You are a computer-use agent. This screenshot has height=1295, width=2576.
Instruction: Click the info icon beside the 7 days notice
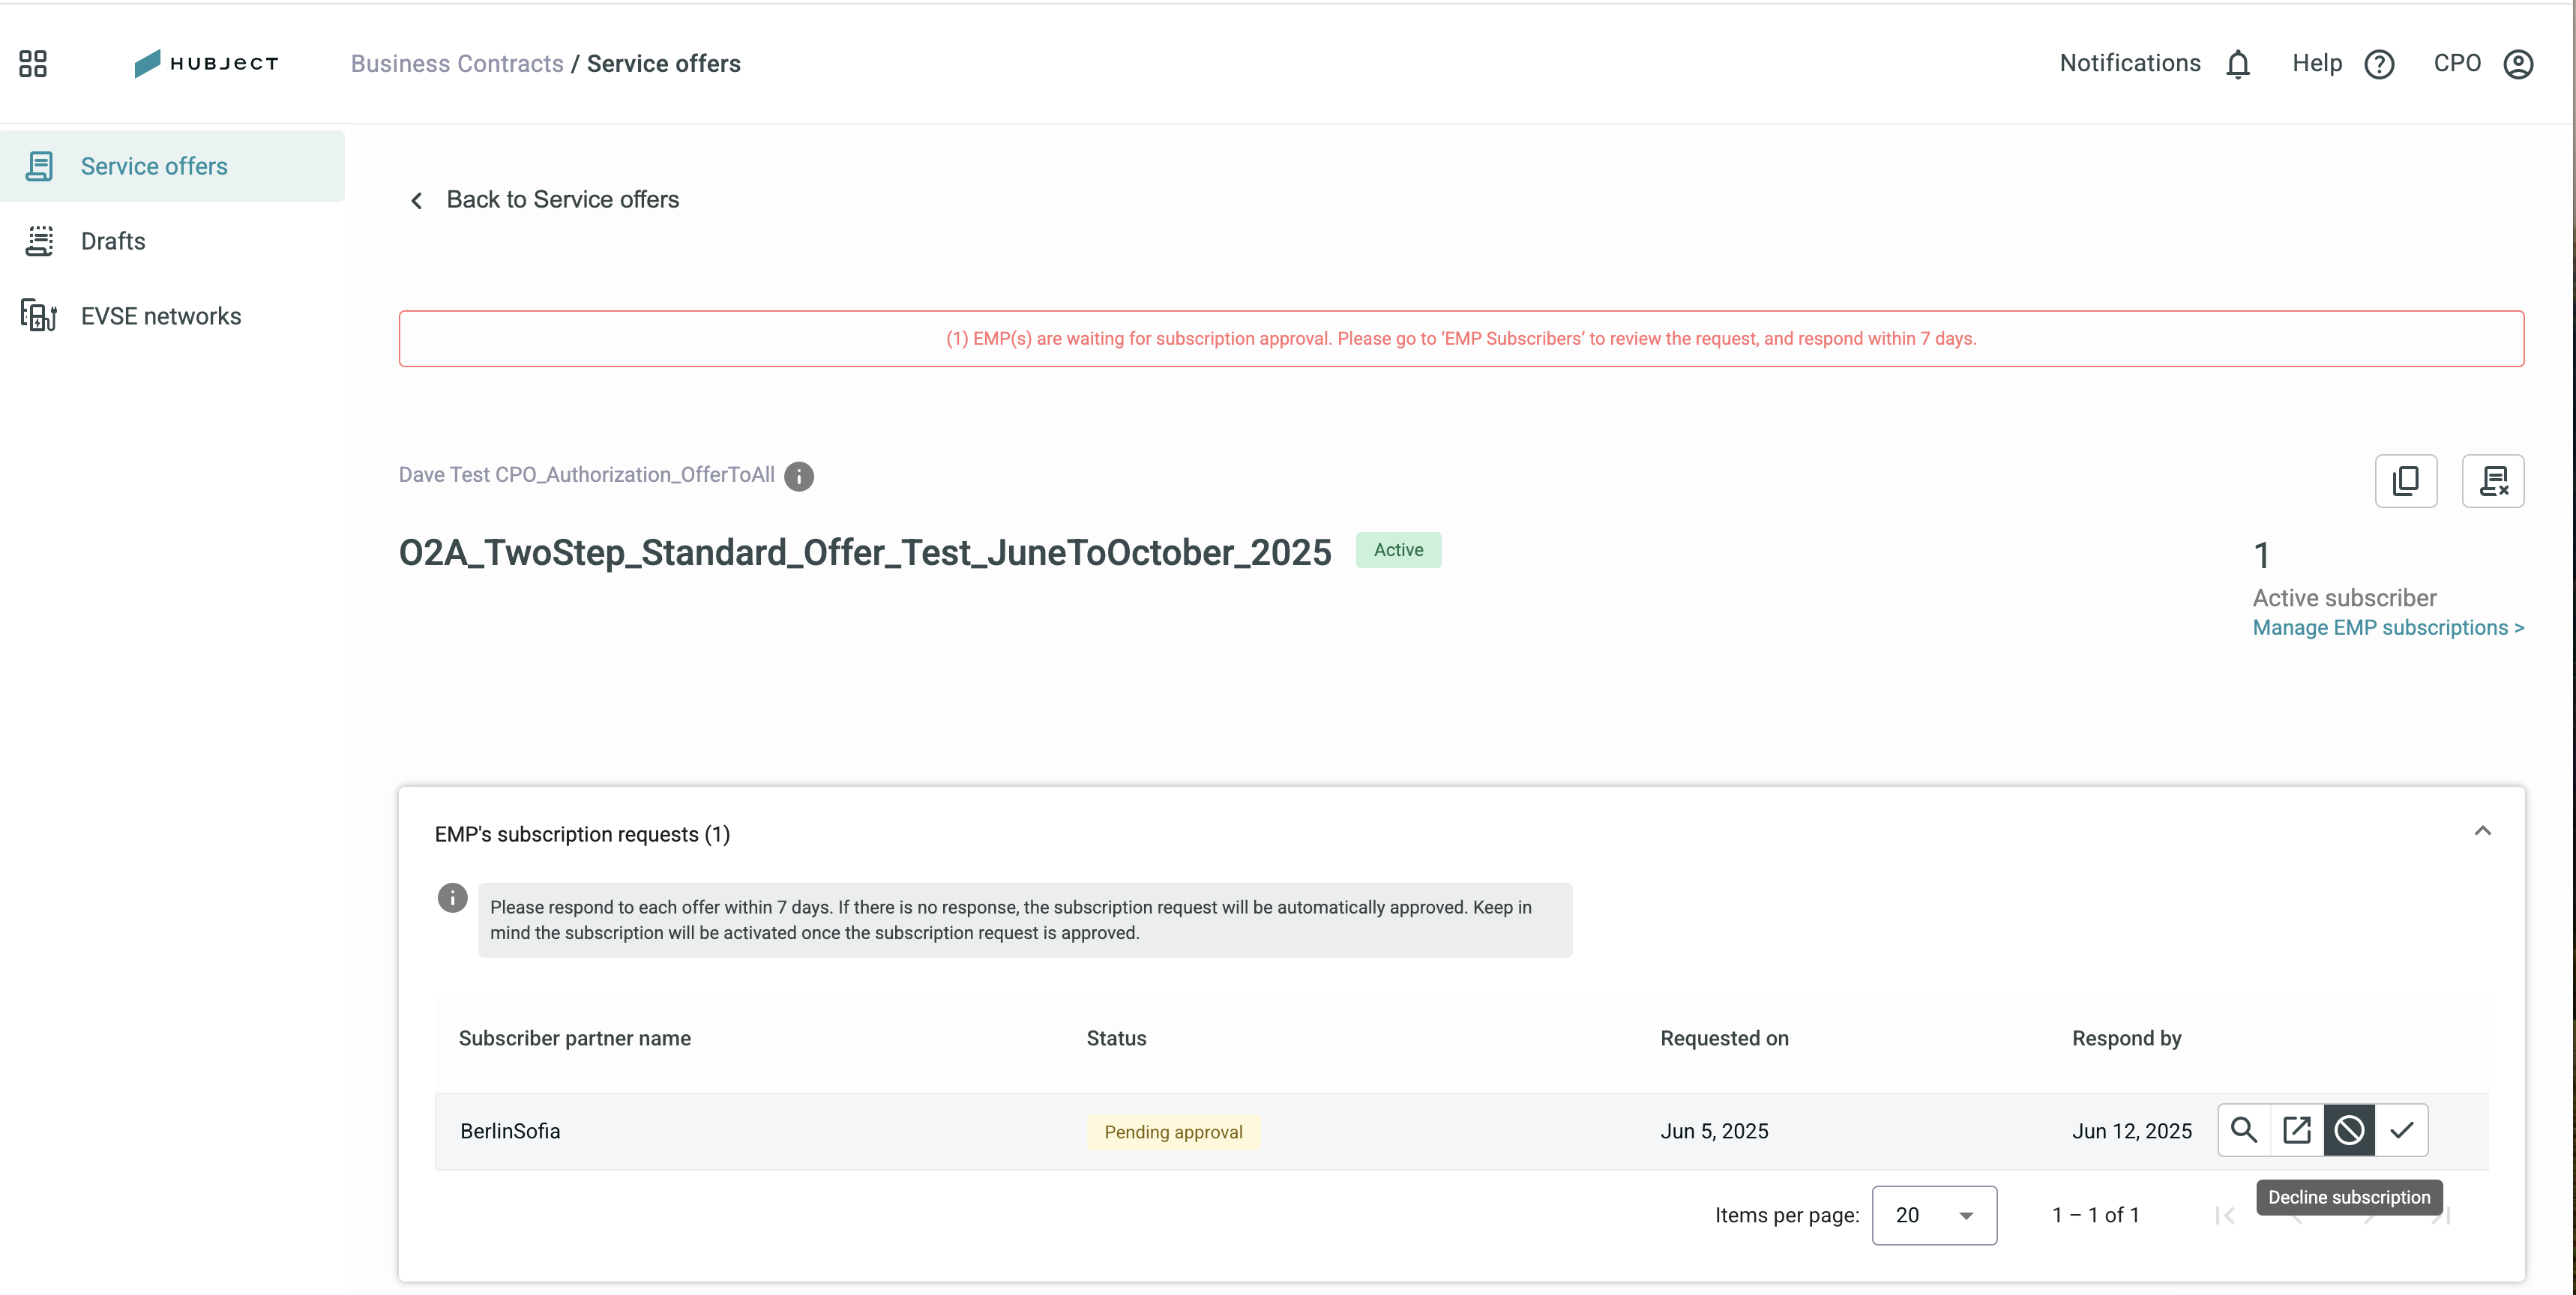[x=452, y=897]
